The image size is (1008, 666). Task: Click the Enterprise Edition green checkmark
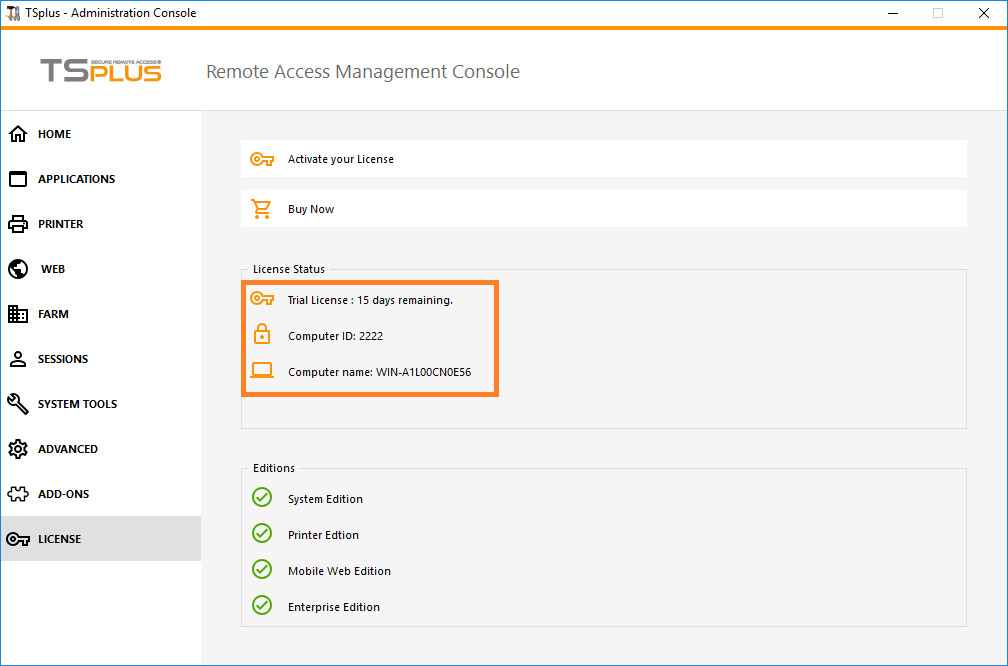262,605
